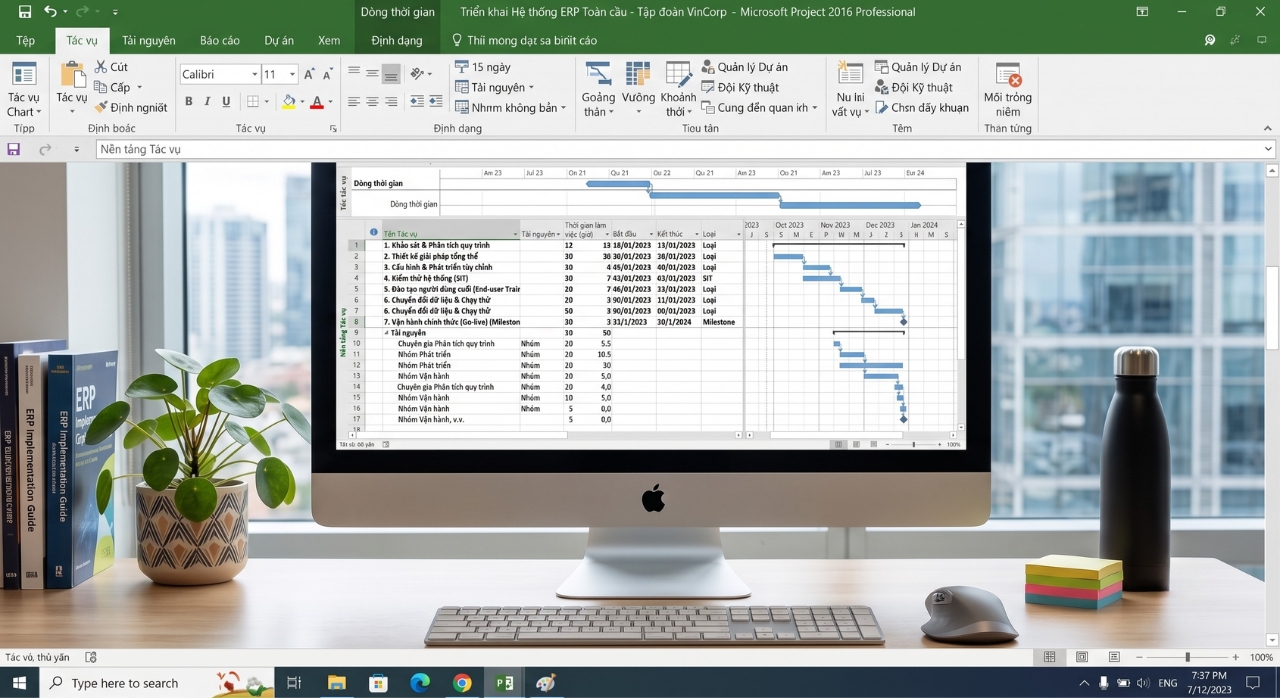Click the Định ngniớt format painter

pos(131,107)
